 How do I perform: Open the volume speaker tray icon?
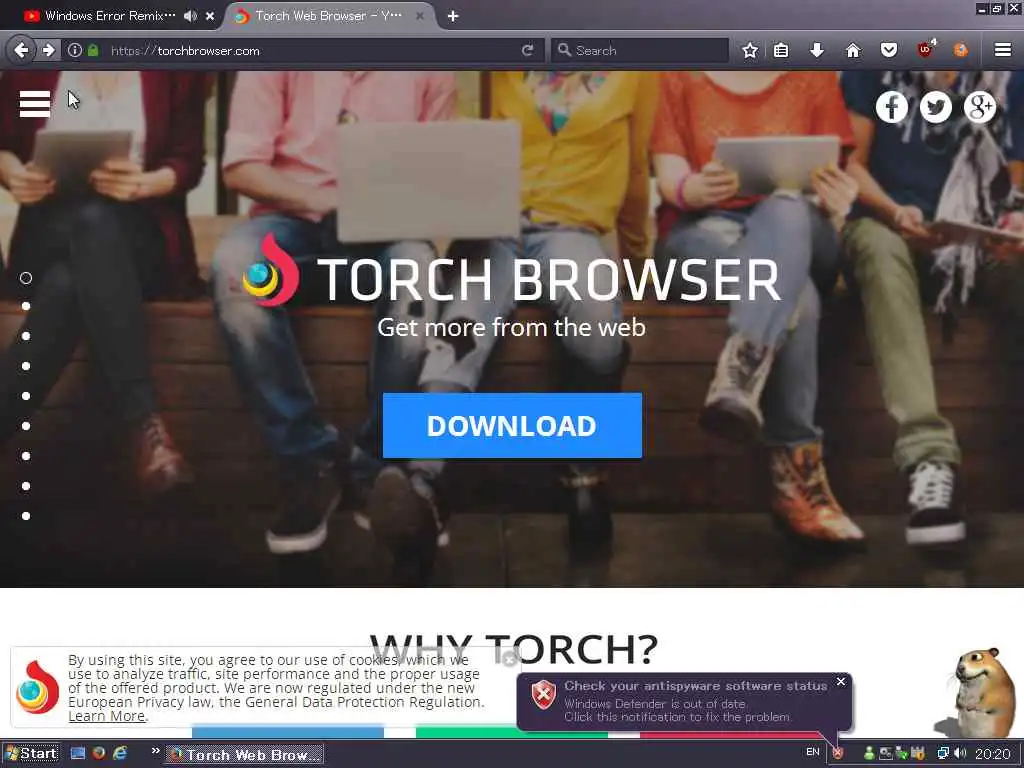960,754
